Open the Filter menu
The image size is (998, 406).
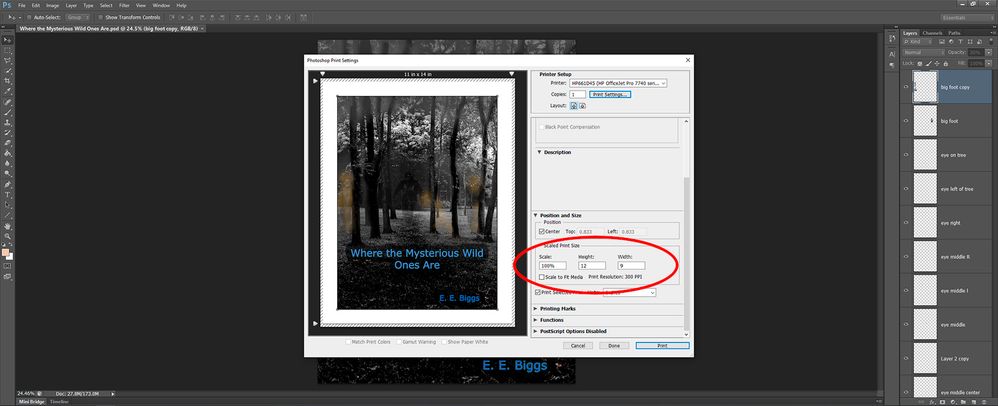pyautogui.click(x=124, y=5)
